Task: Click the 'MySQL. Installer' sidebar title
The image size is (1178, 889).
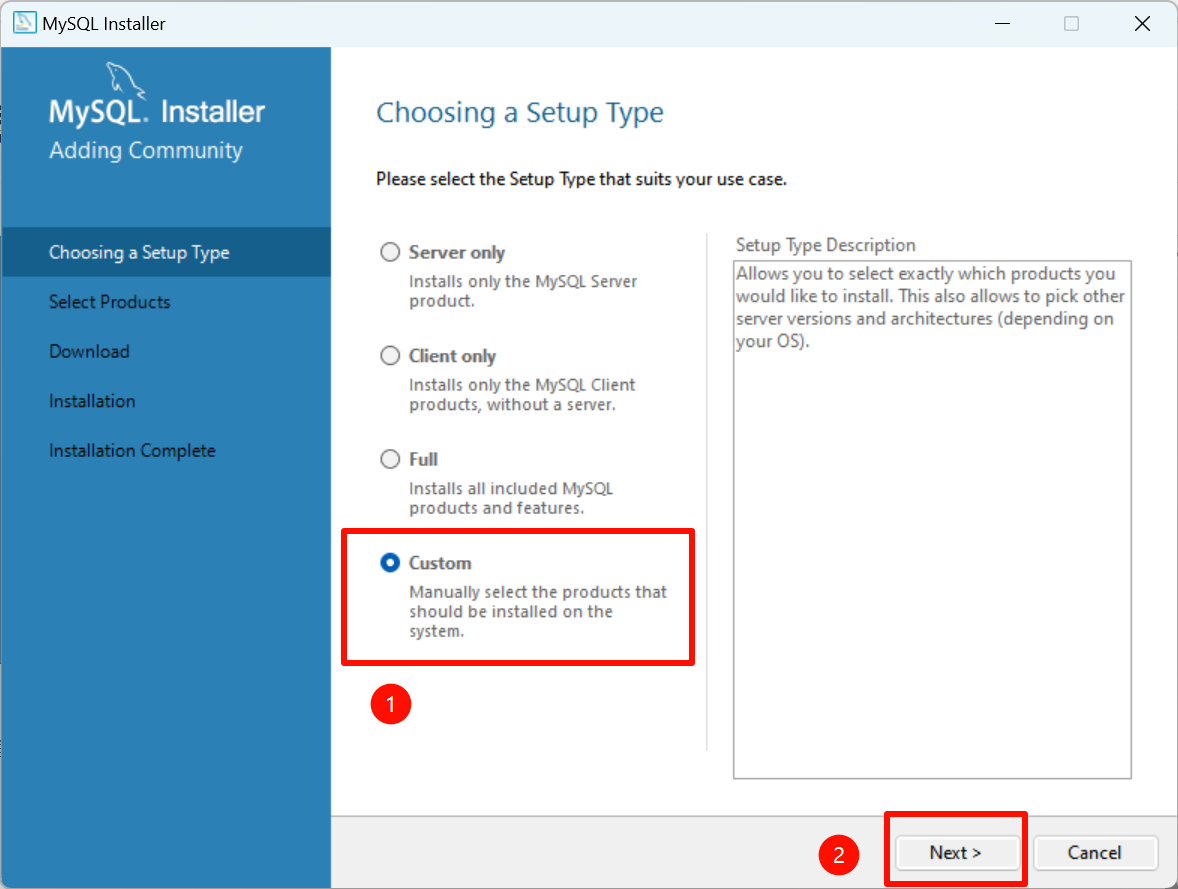Action: pos(157,112)
